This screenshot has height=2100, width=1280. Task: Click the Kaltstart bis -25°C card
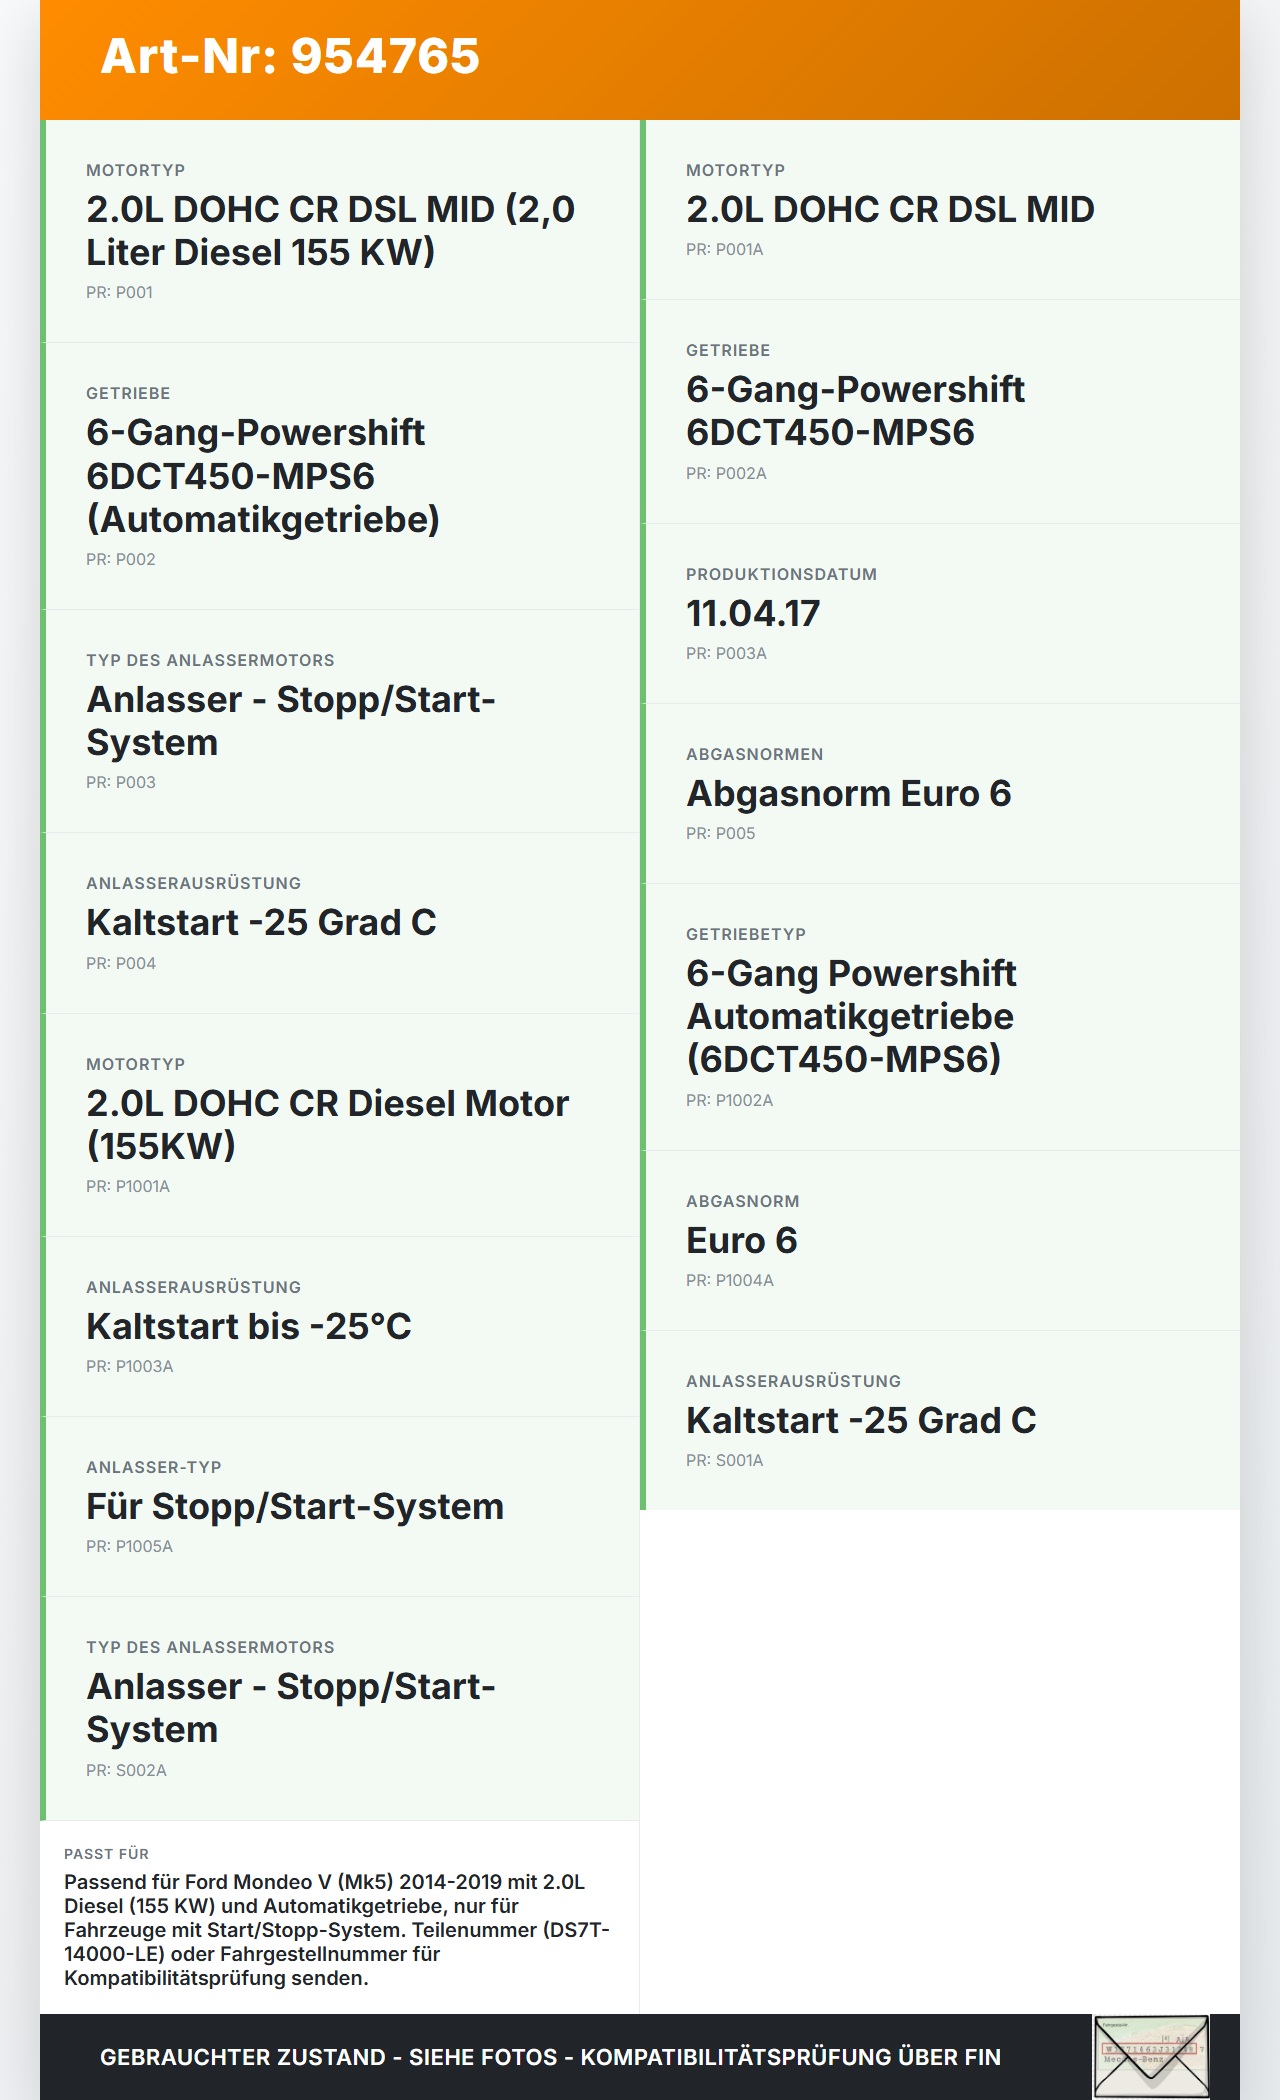click(340, 1327)
